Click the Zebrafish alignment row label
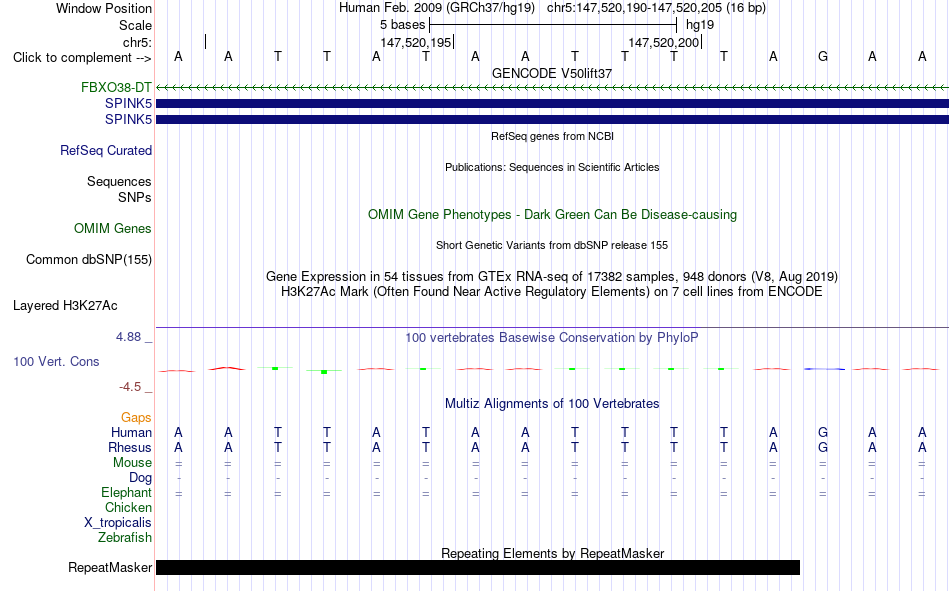950x591 pixels. pos(125,538)
